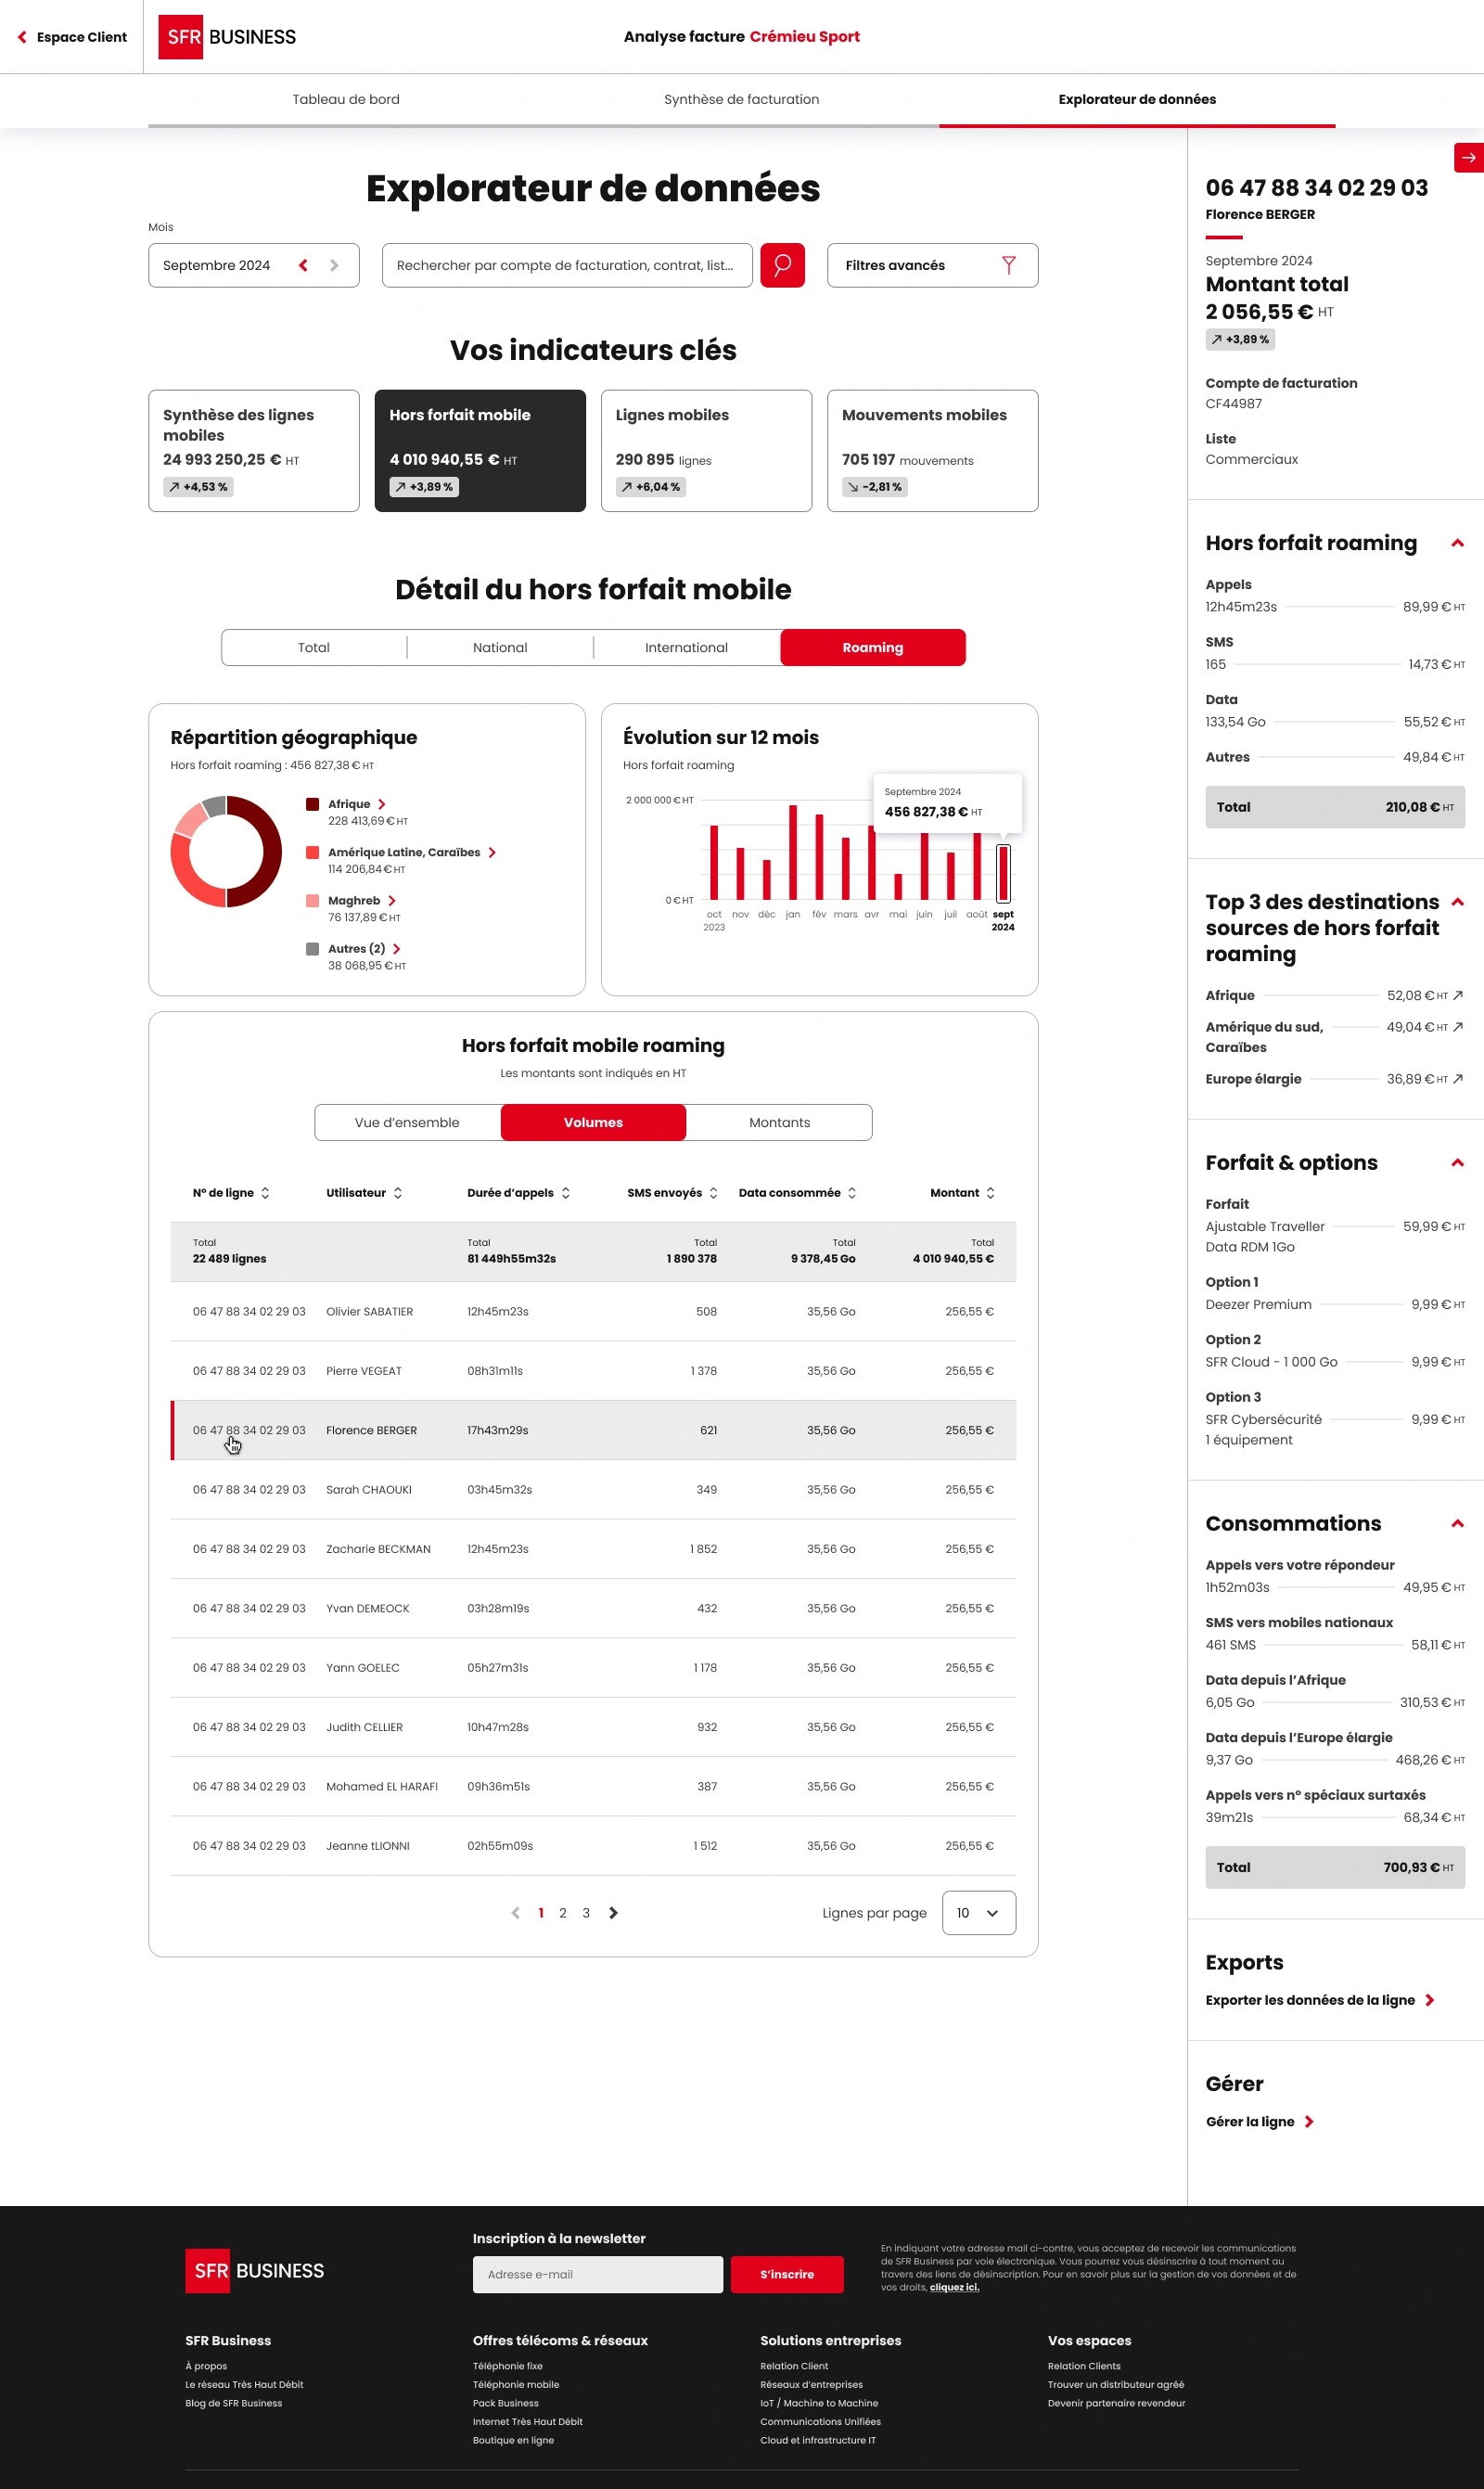Open advanced filters via the funnel icon
1484x2489 pixels.
pyautogui.click(x=1010, y=265)
